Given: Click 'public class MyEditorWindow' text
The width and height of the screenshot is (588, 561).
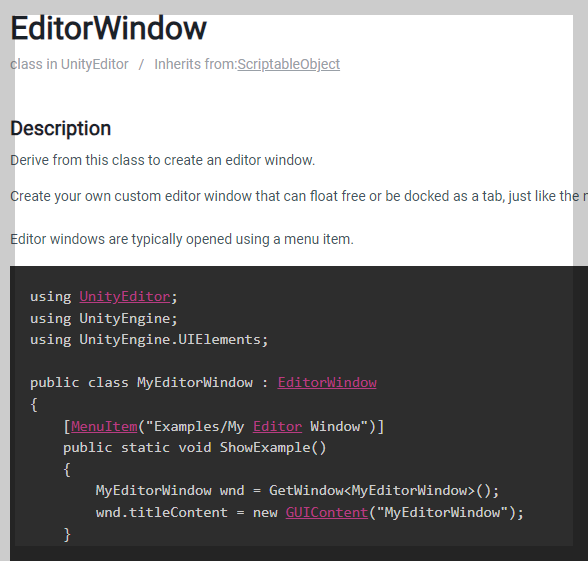Looking at the screenshot, I should [x=141, y=382].
